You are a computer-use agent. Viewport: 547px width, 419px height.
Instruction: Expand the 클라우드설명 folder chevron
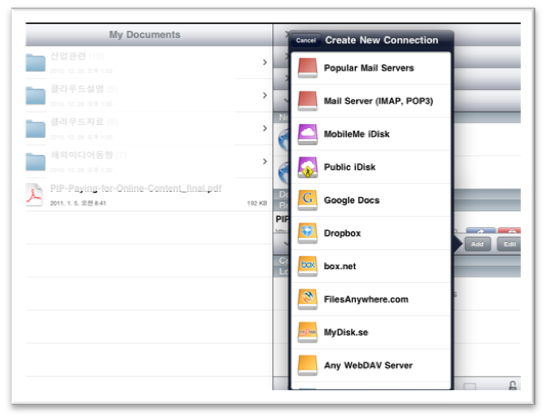(265, 95)
